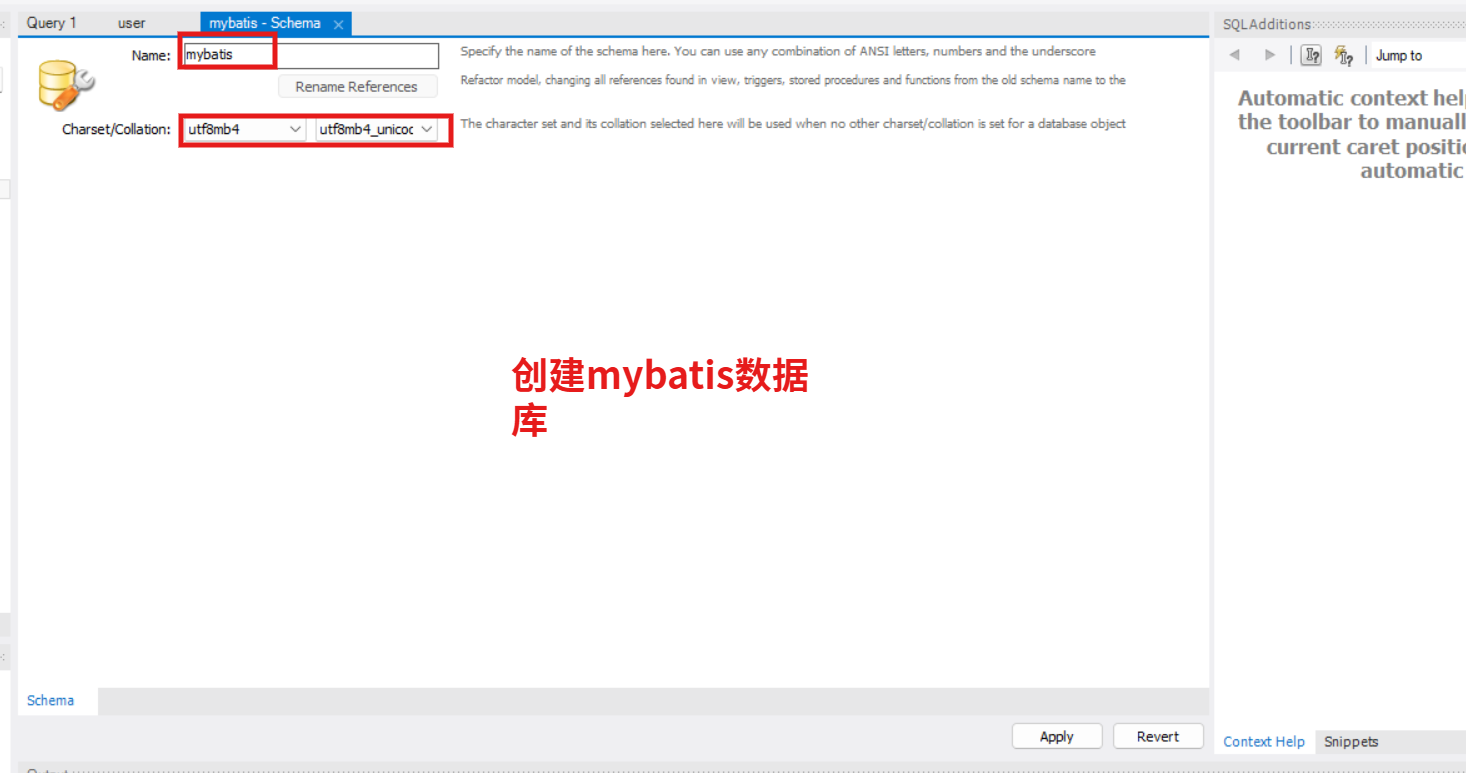Switch to the user tab
The height and width of the screenshot is (773, 1466).
coord(131,23)
